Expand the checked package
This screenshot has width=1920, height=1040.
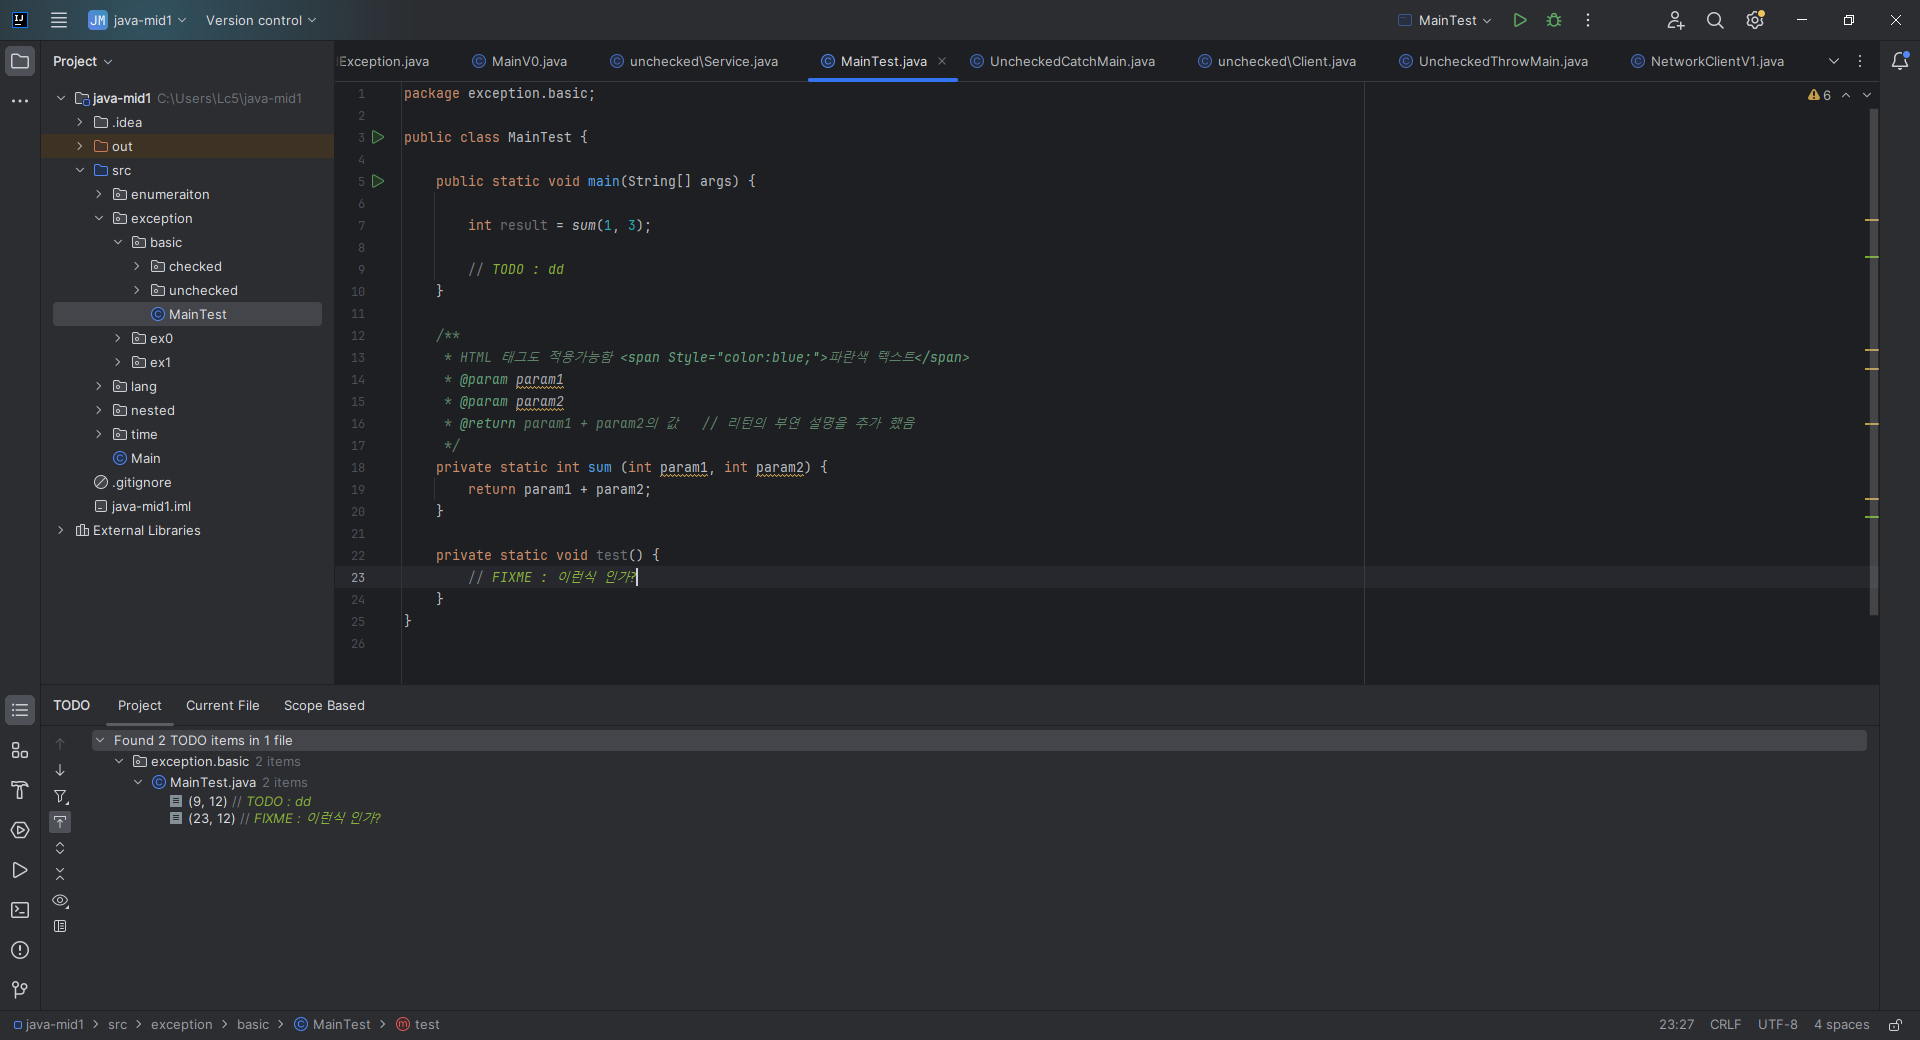(x=137, y=266)
